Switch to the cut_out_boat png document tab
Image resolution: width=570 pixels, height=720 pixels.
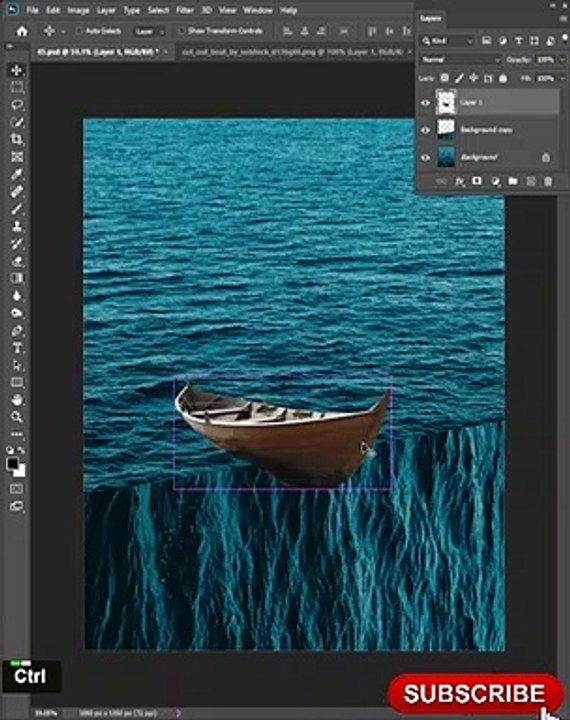pos(292,52)
